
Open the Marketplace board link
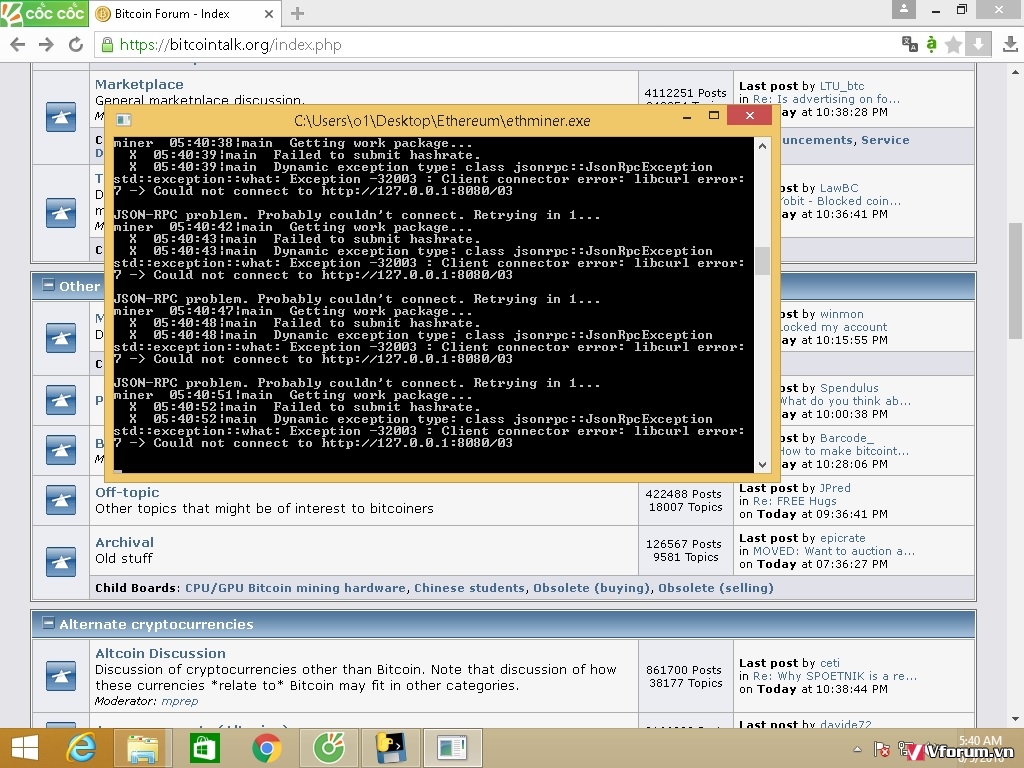point(139,84)
